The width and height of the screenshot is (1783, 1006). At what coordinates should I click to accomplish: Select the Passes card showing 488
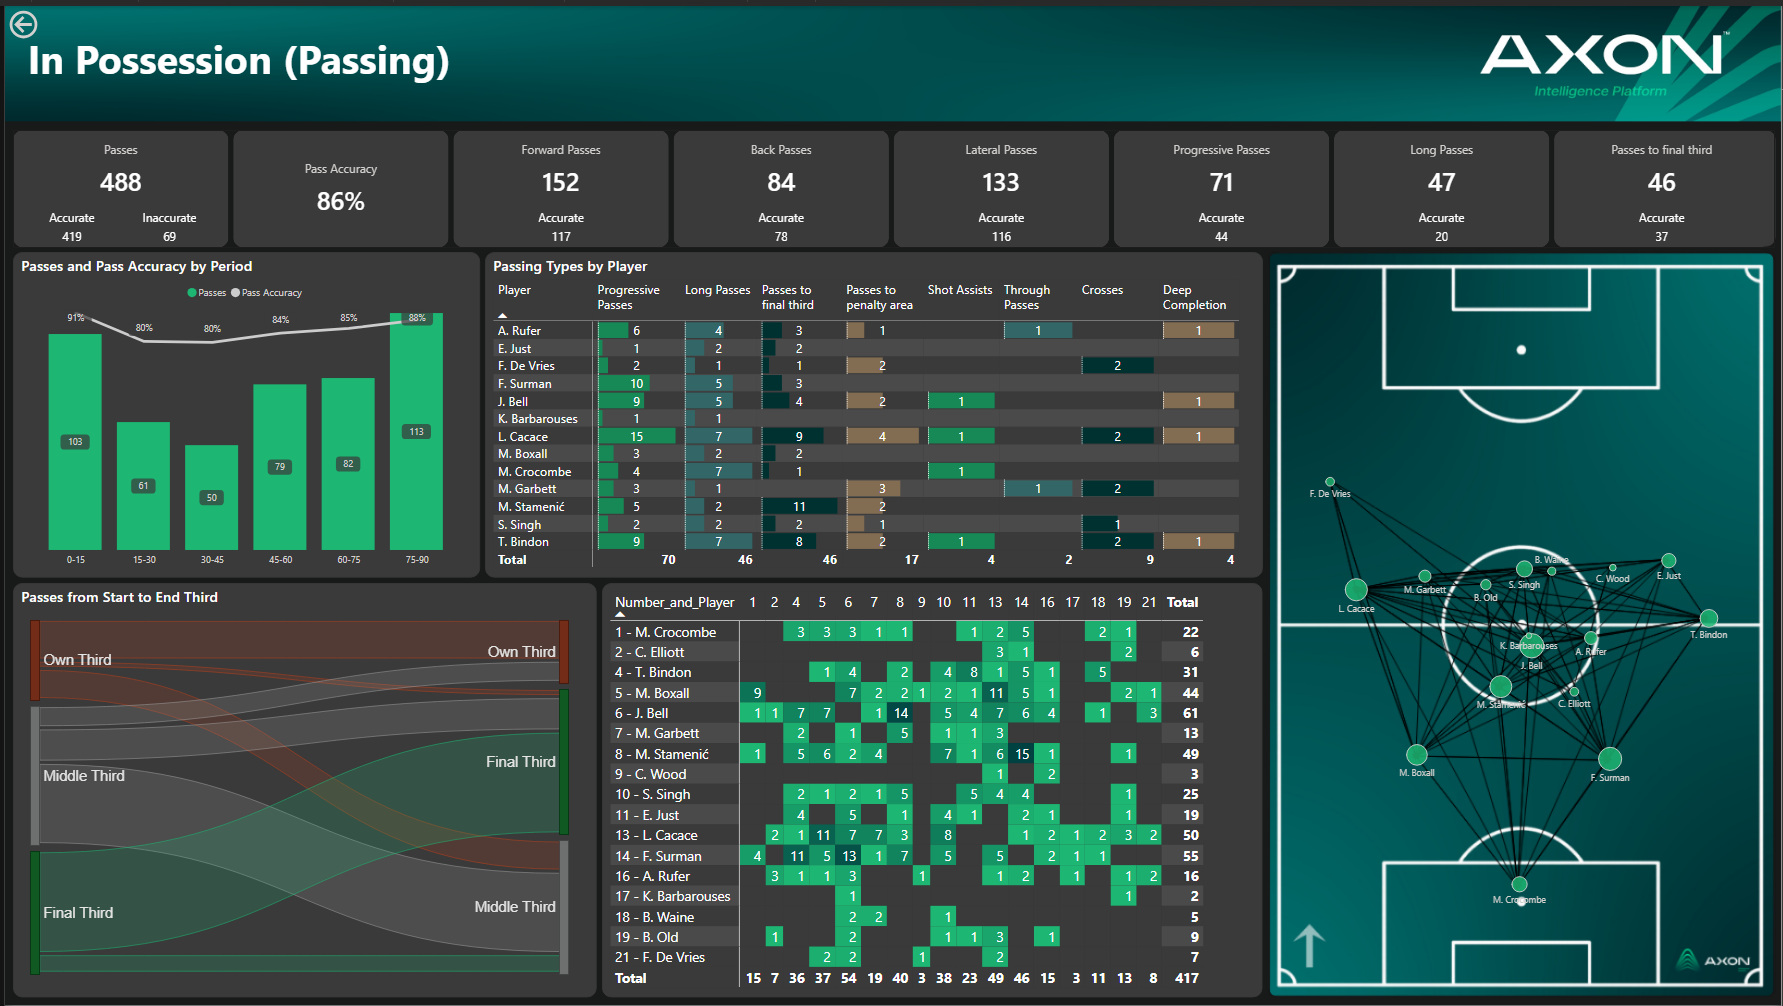click(120, 188)
